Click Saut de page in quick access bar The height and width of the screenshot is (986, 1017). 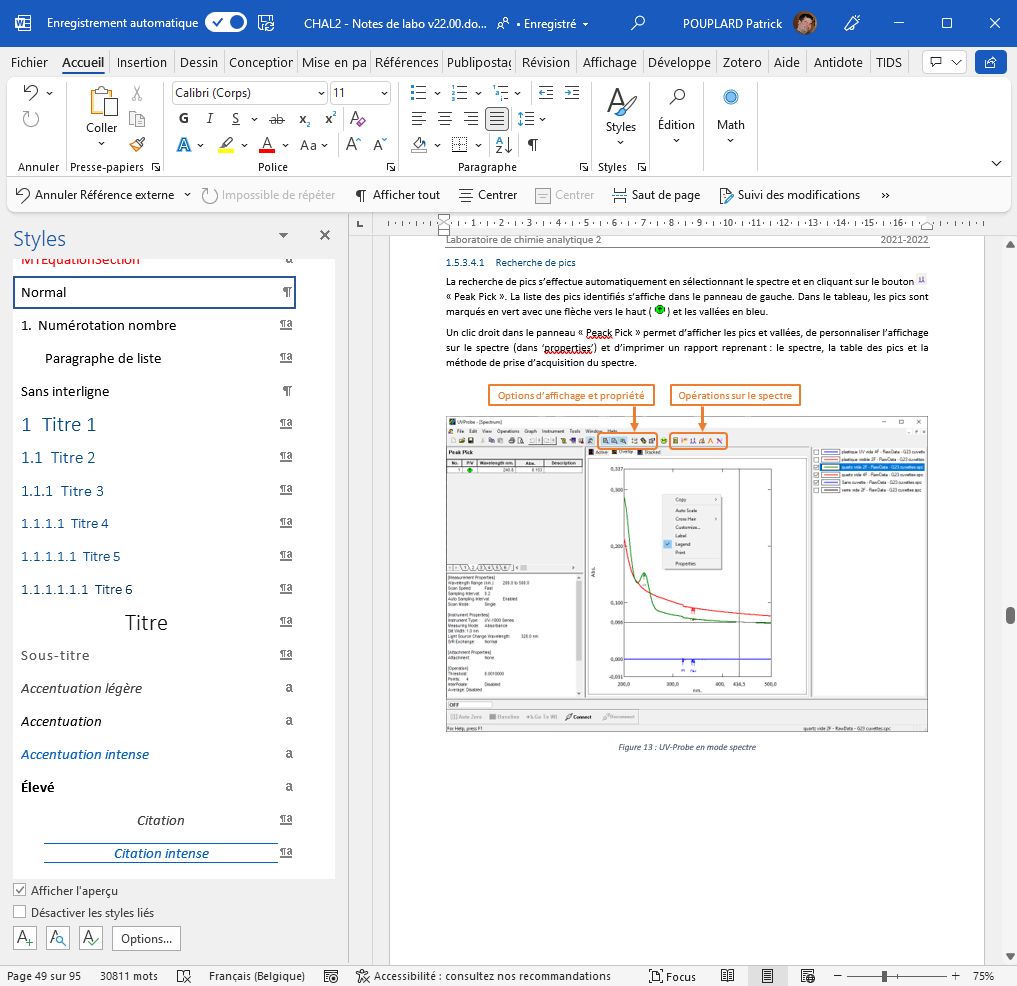(x=656, y=195)
